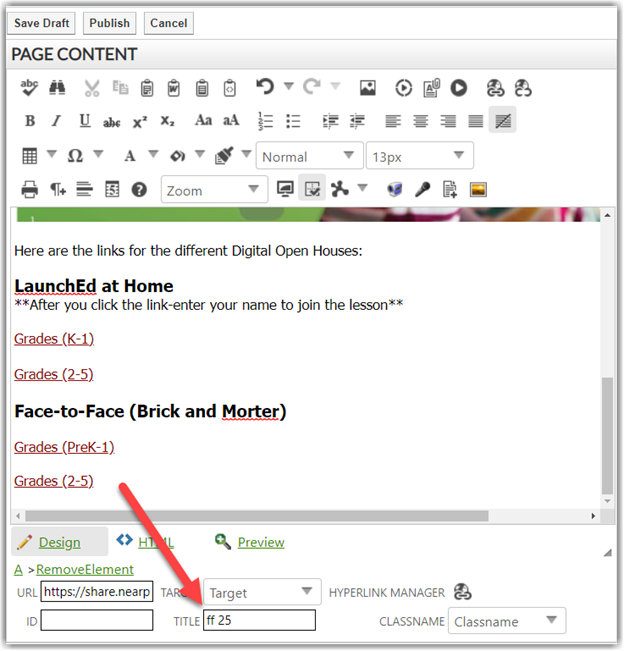Click the A element path link
Screen dimensions: 624x651
point(18,570)
